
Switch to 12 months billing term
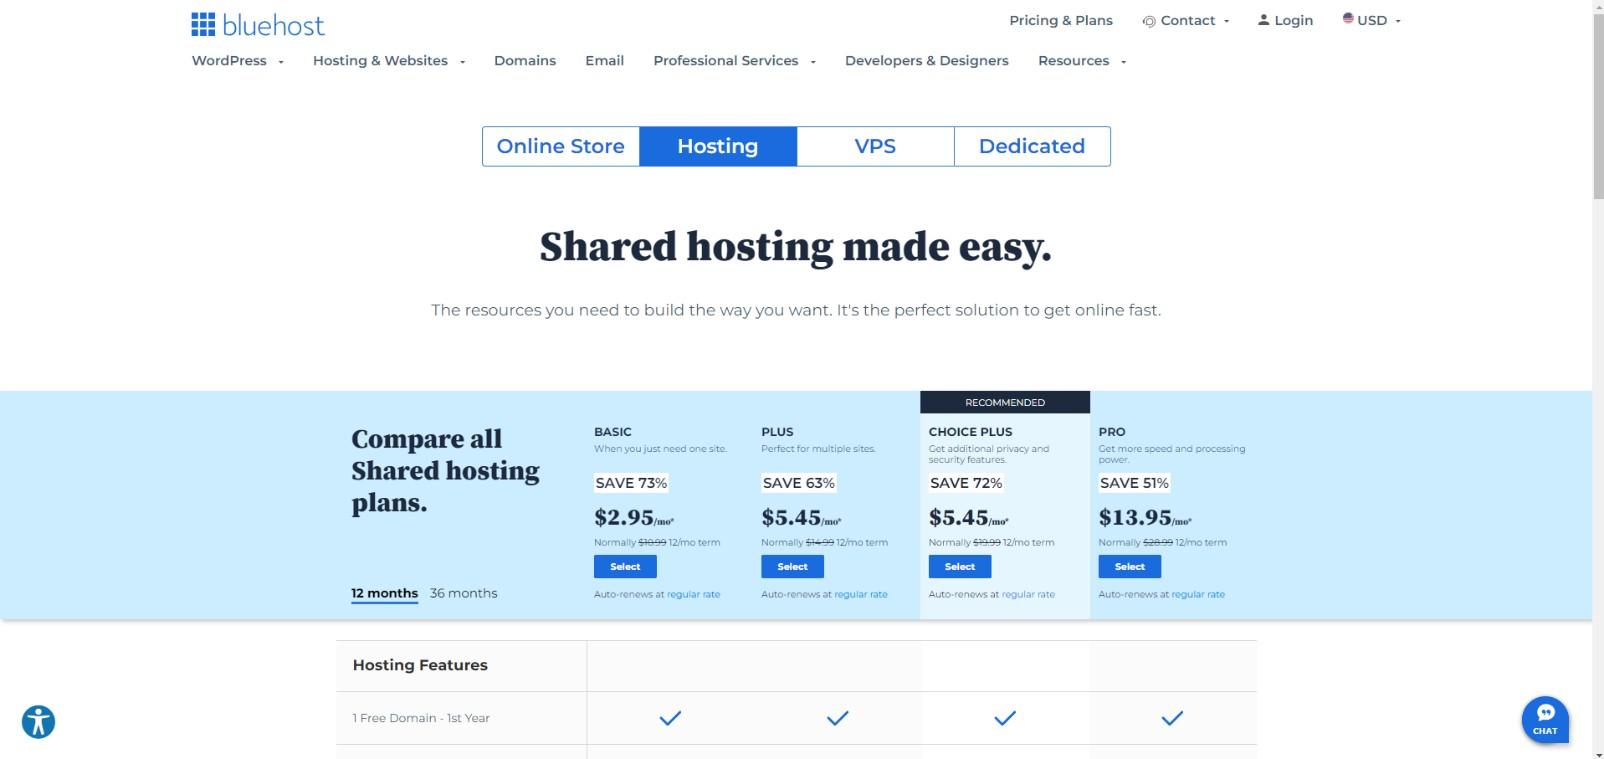(384, 593)
